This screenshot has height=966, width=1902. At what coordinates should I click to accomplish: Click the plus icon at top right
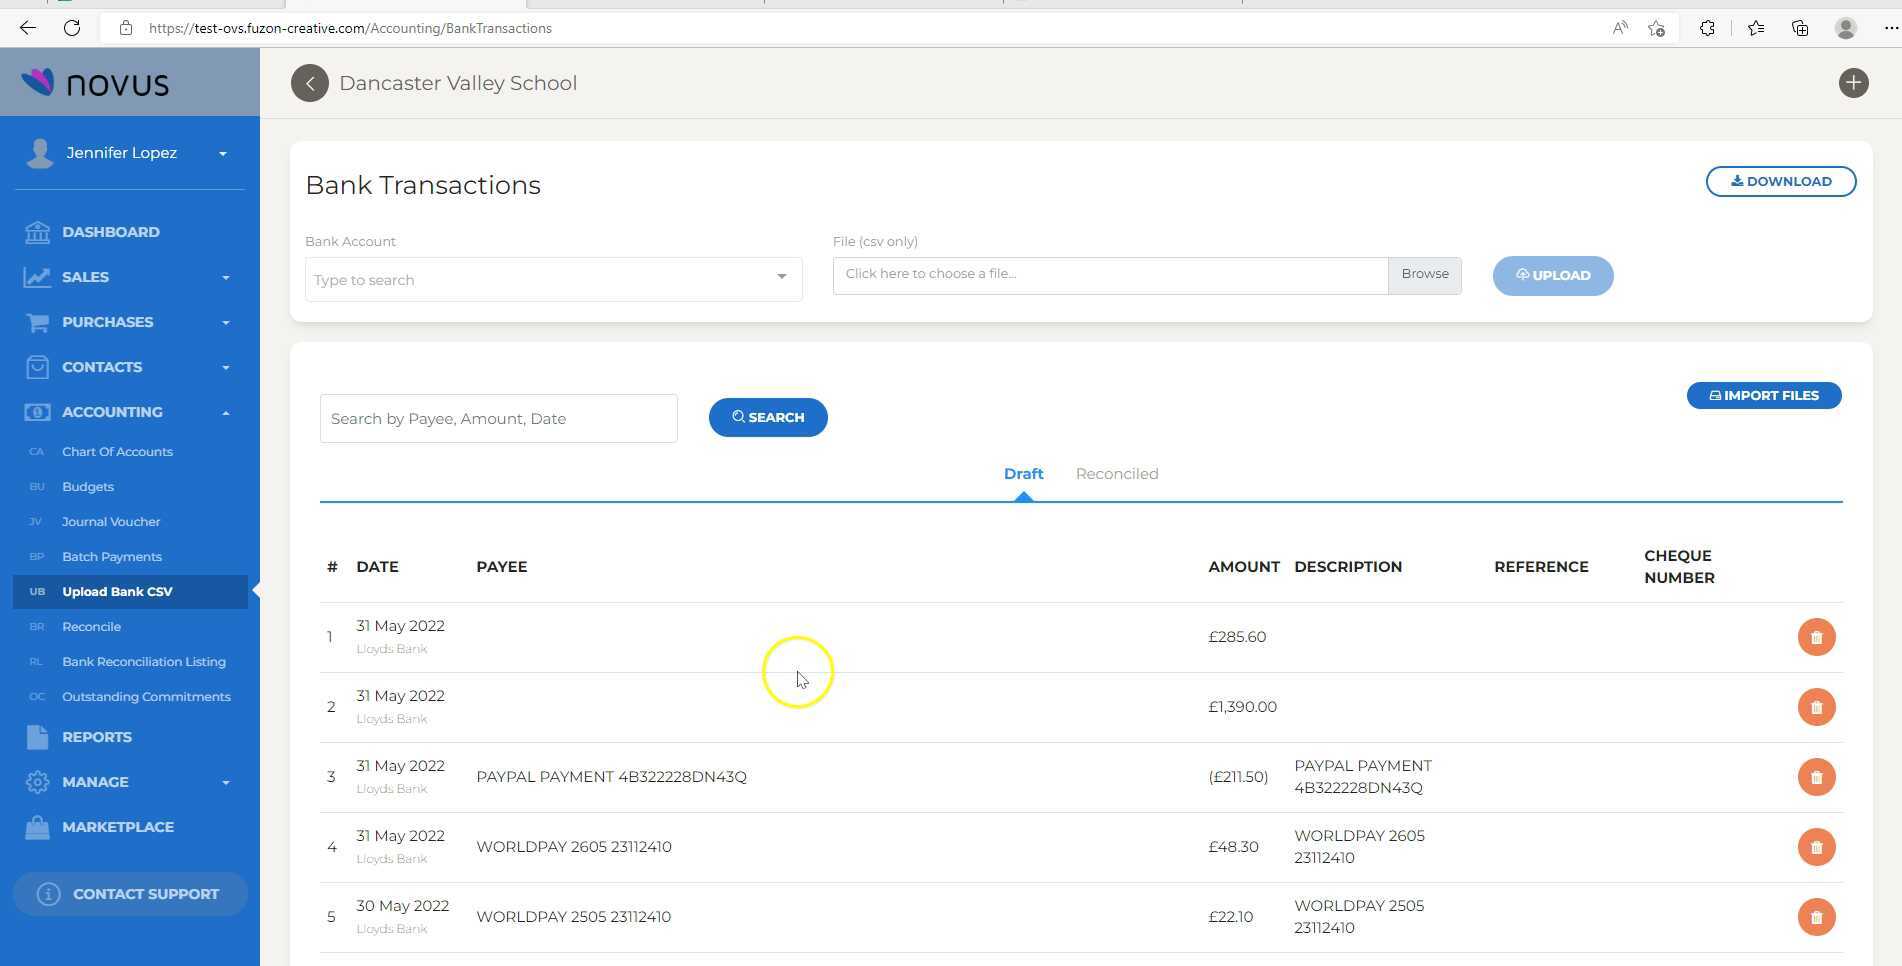[x=1853, y=83]
